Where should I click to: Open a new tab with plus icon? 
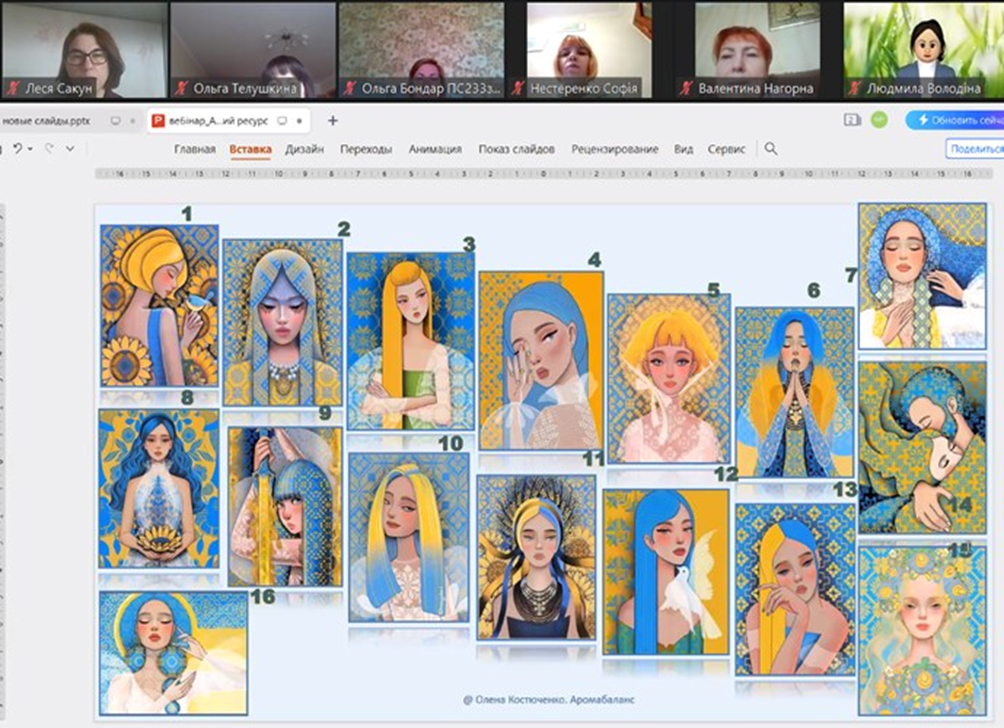pos(333,121)
